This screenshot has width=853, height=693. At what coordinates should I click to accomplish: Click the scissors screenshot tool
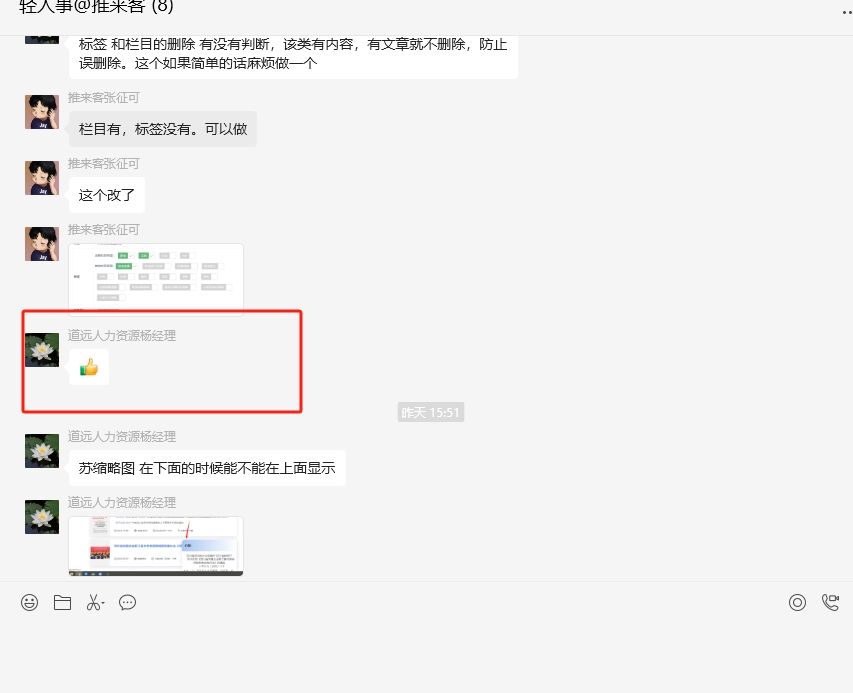pos(95,602)
